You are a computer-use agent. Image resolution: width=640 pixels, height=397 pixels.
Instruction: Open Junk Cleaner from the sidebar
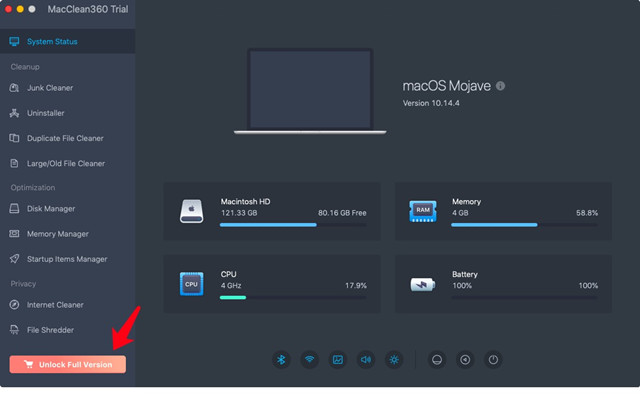[68, 88]
